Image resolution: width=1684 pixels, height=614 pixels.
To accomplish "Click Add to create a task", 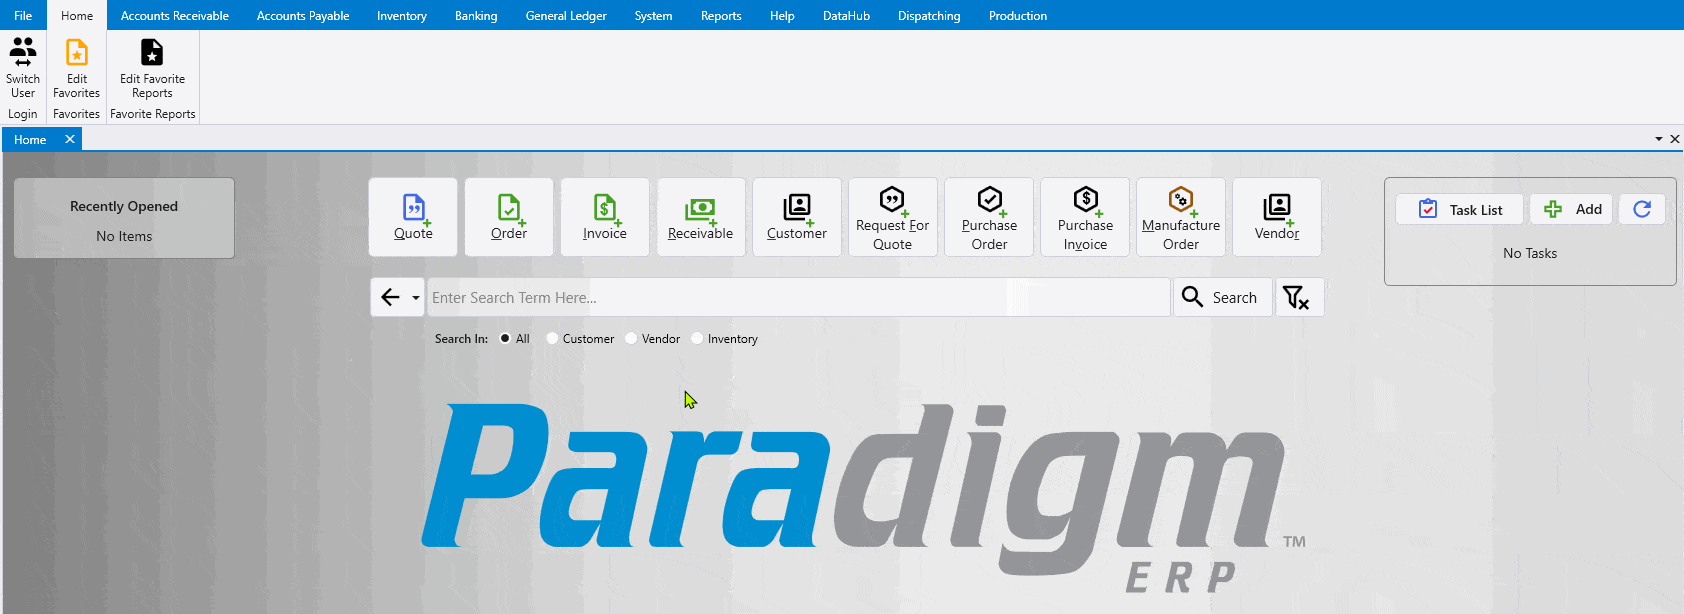I will pyautogui.click(x=1571, y=209).
